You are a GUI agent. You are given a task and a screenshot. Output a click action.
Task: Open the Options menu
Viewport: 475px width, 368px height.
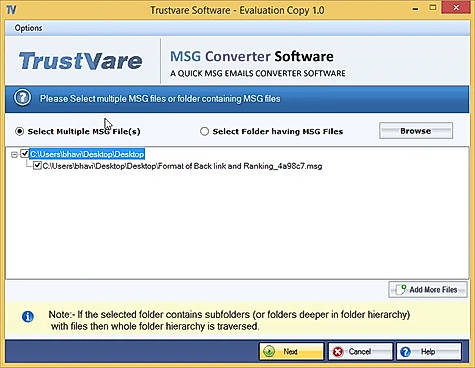coord(28,28)
